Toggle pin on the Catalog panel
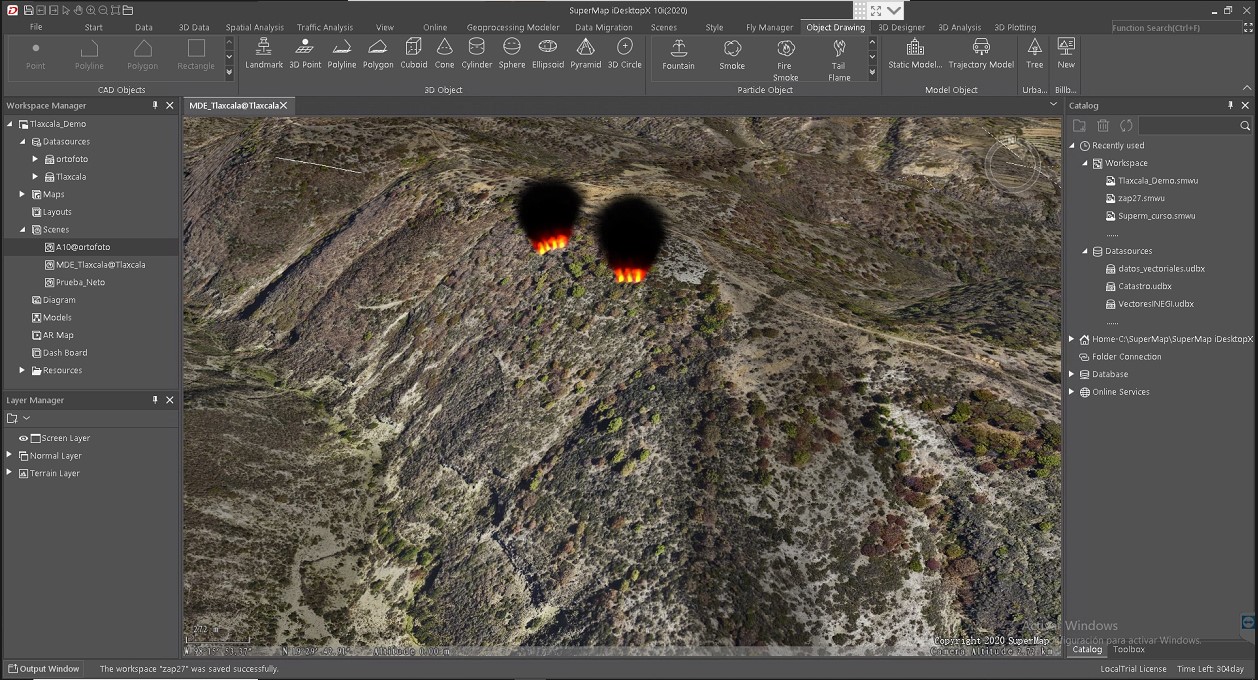 1231,105
